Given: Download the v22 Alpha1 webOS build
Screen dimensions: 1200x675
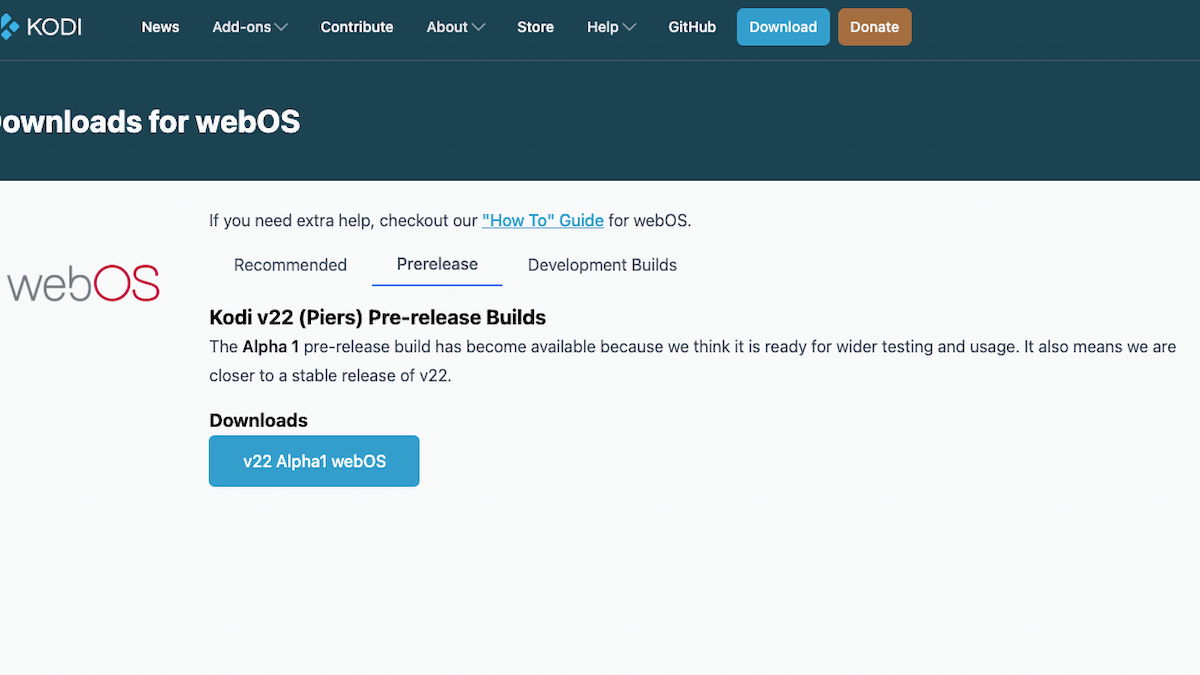Looking at the screenshot, I should pyautogui.click(x=314, y=461).
